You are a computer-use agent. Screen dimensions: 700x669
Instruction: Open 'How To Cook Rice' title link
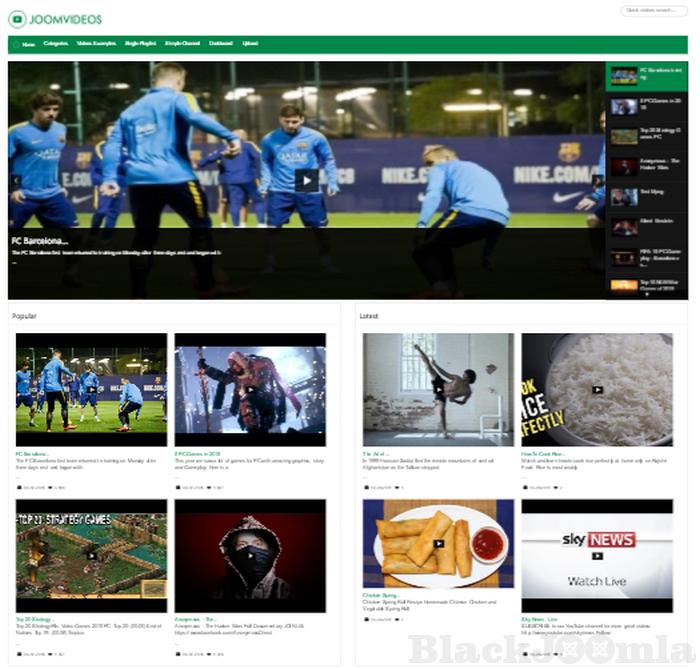(544, 453)
